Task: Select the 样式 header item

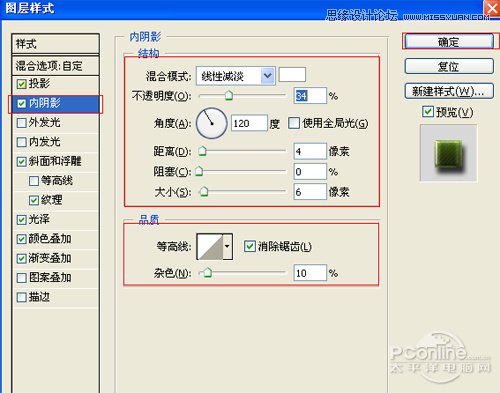Action: coord(55,43)
